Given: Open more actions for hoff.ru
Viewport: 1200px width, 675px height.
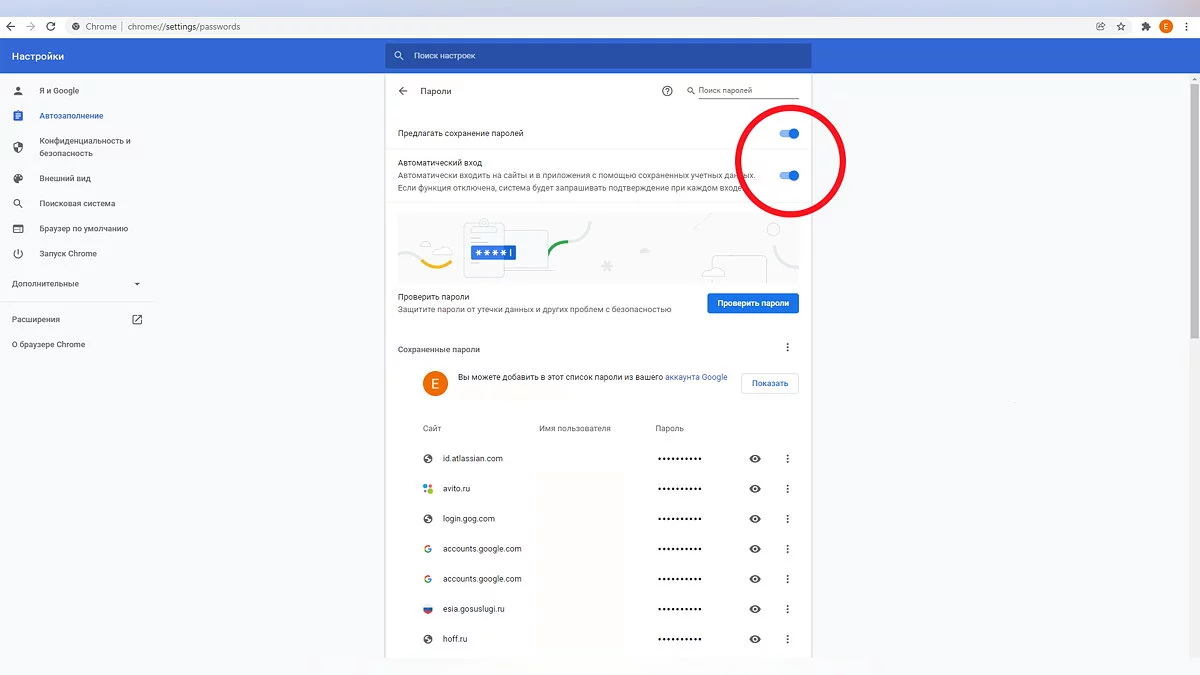Looking at the screenshot, I should pyautogui.click(x=788, y=639).
